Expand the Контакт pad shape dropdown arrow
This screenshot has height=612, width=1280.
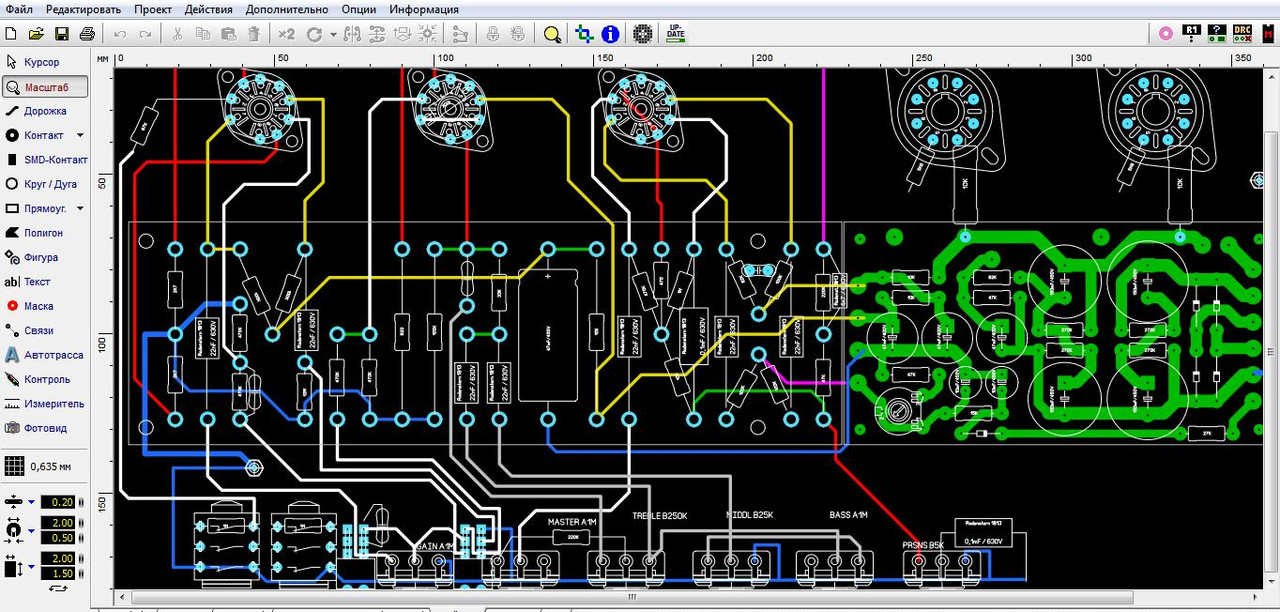(x=80, y=135)
